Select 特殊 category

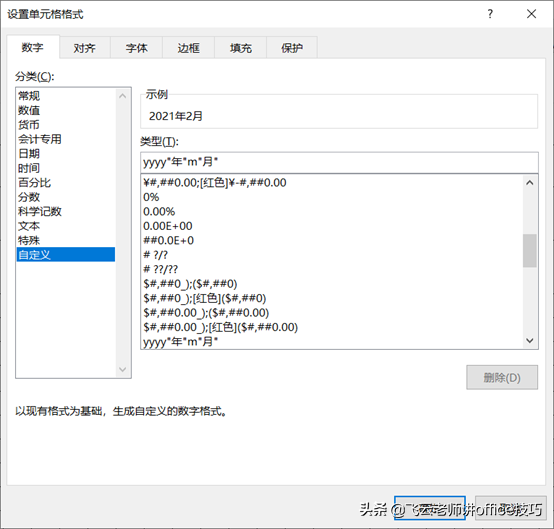pyautogui.click(x=66, y=241)
